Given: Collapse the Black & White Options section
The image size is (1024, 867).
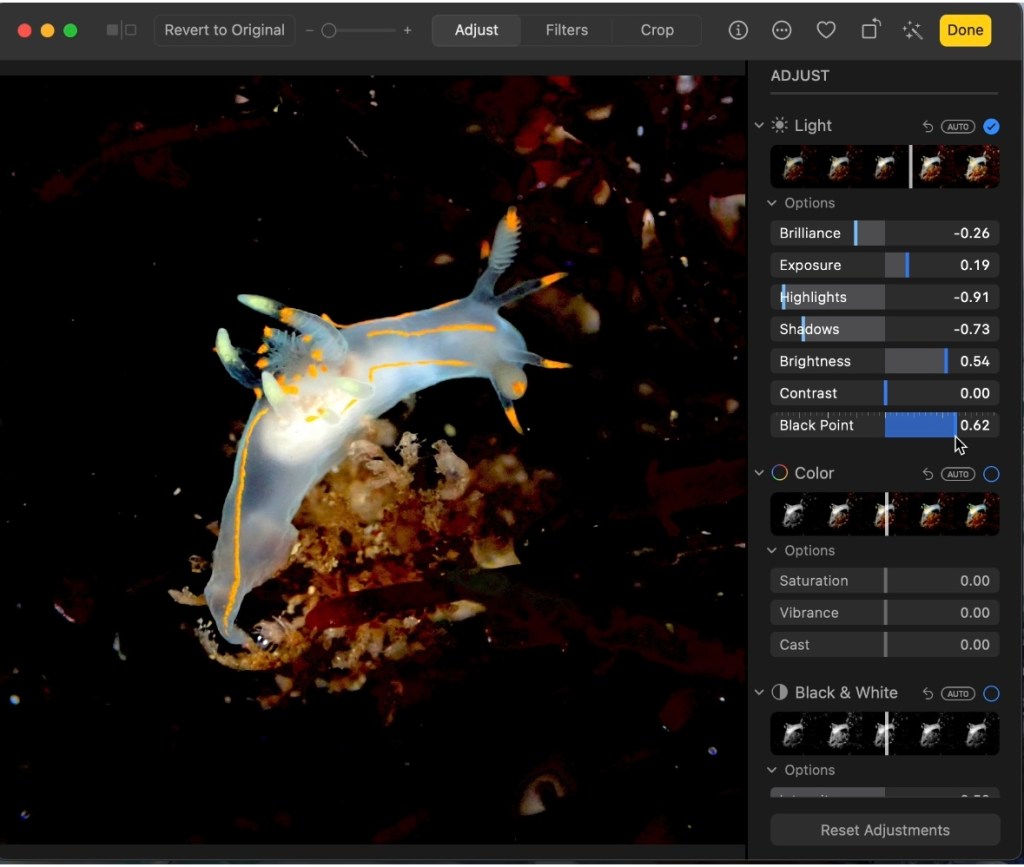Looking at the screenshot, I should pyautogui.click(x=771, y=770).
